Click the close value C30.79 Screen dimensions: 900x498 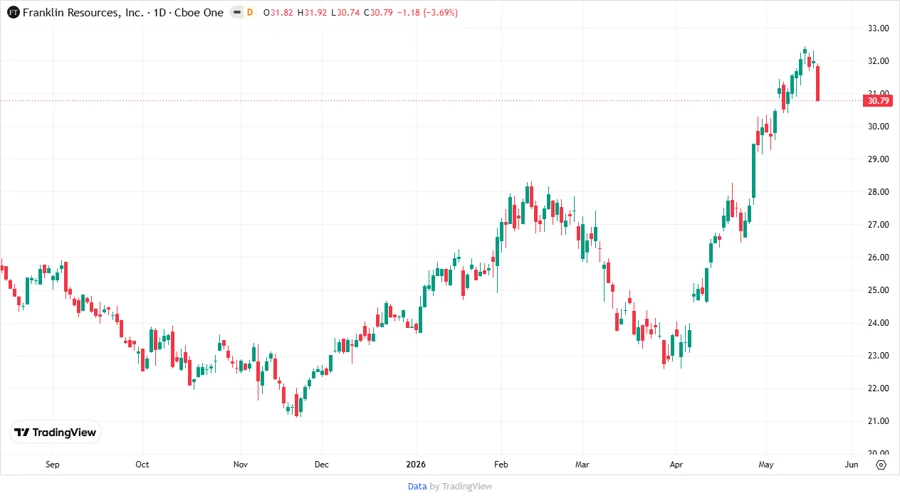pos(378,13)
